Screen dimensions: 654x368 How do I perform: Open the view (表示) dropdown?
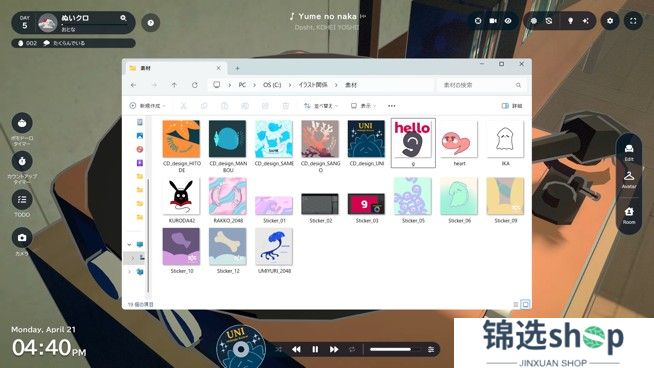point(363,106)
